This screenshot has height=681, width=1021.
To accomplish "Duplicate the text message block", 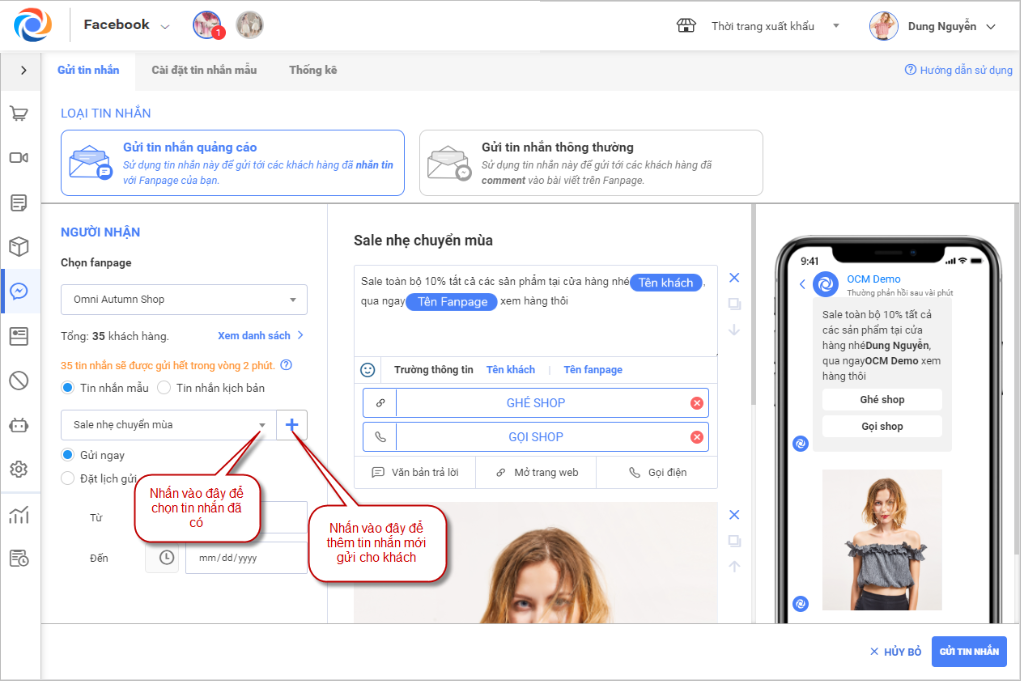I will click(734, 304).
